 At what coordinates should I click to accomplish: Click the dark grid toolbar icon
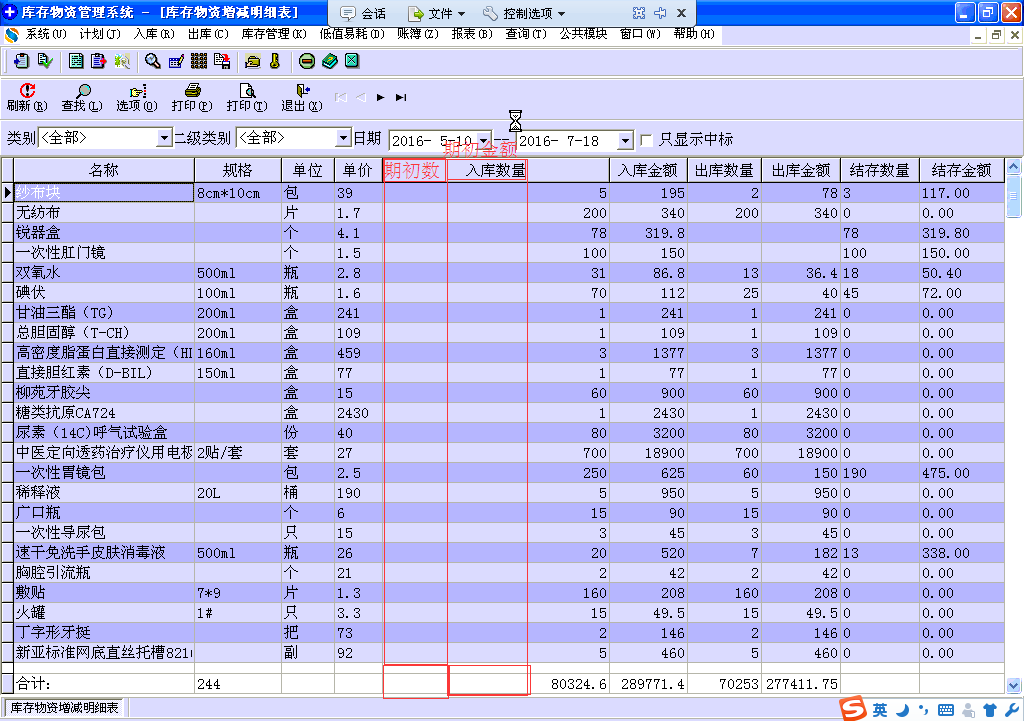point(199,61)
